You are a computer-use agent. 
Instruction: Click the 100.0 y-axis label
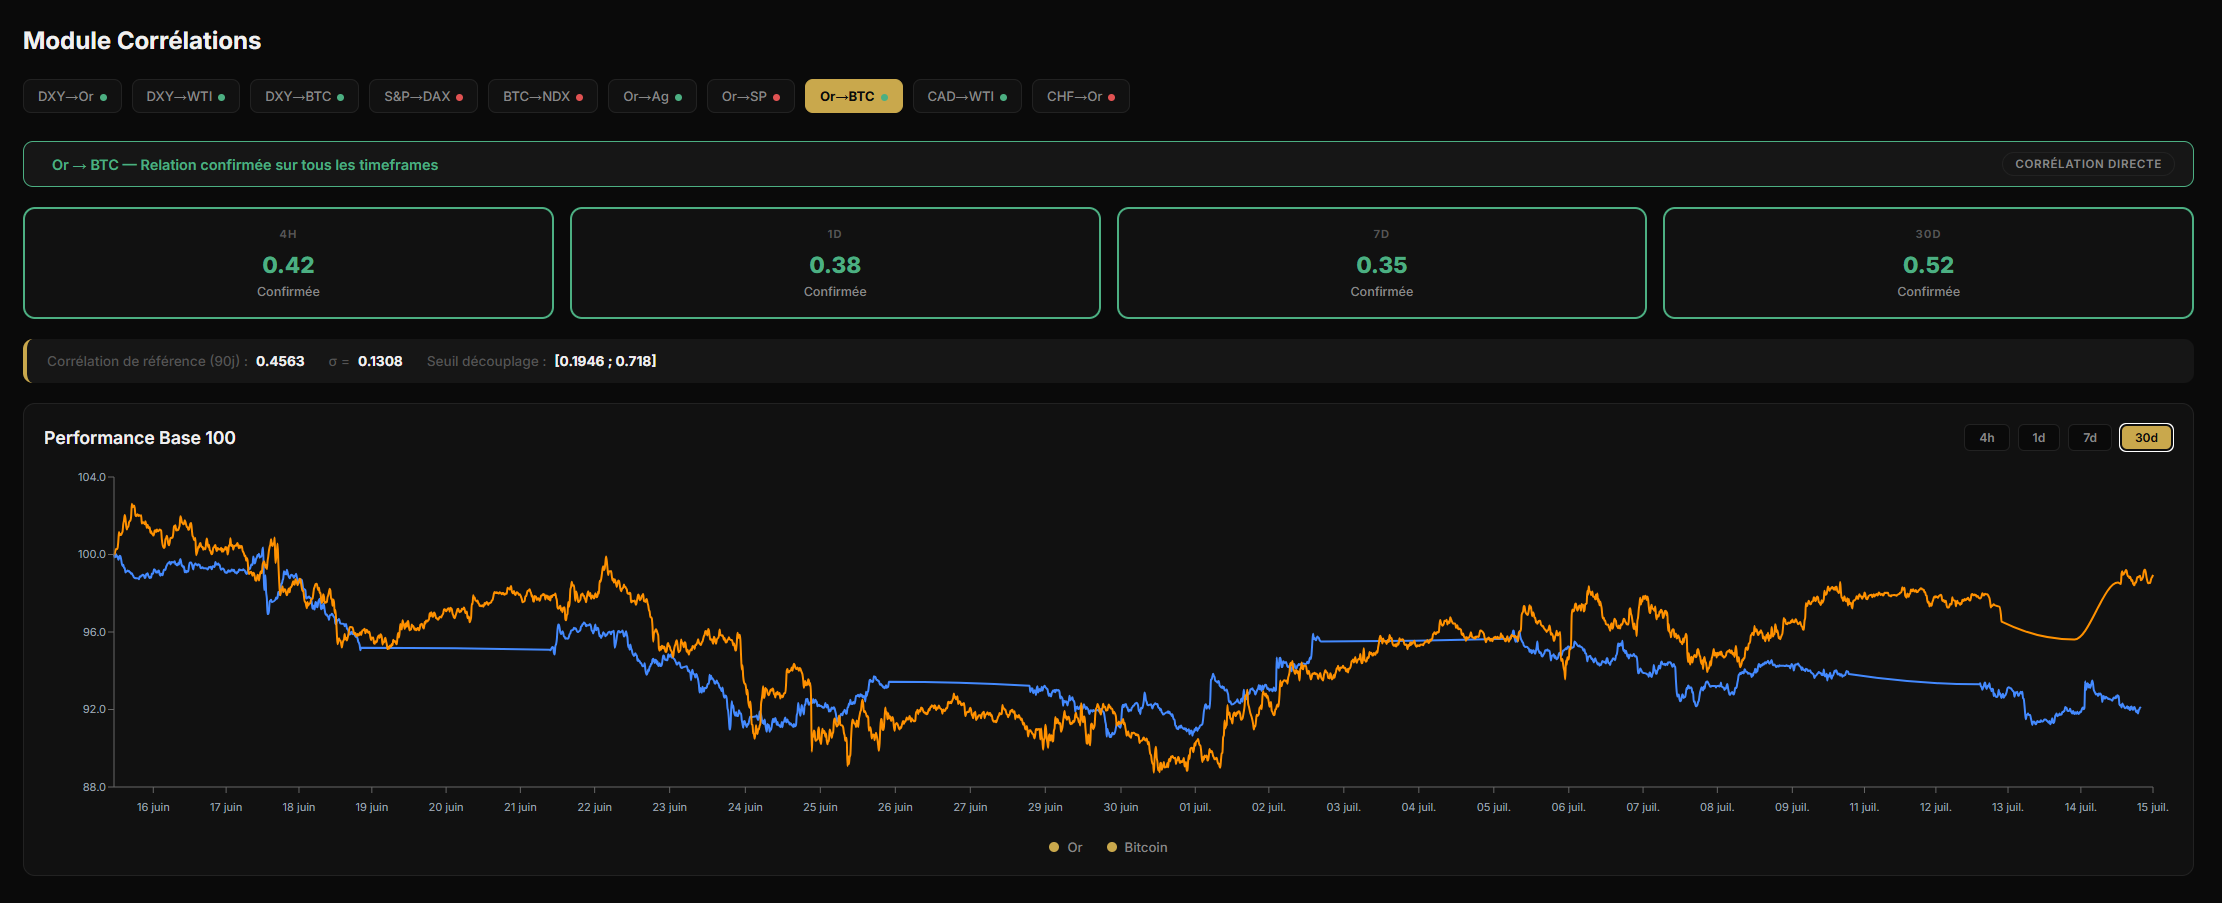click(x=92, y=554)
